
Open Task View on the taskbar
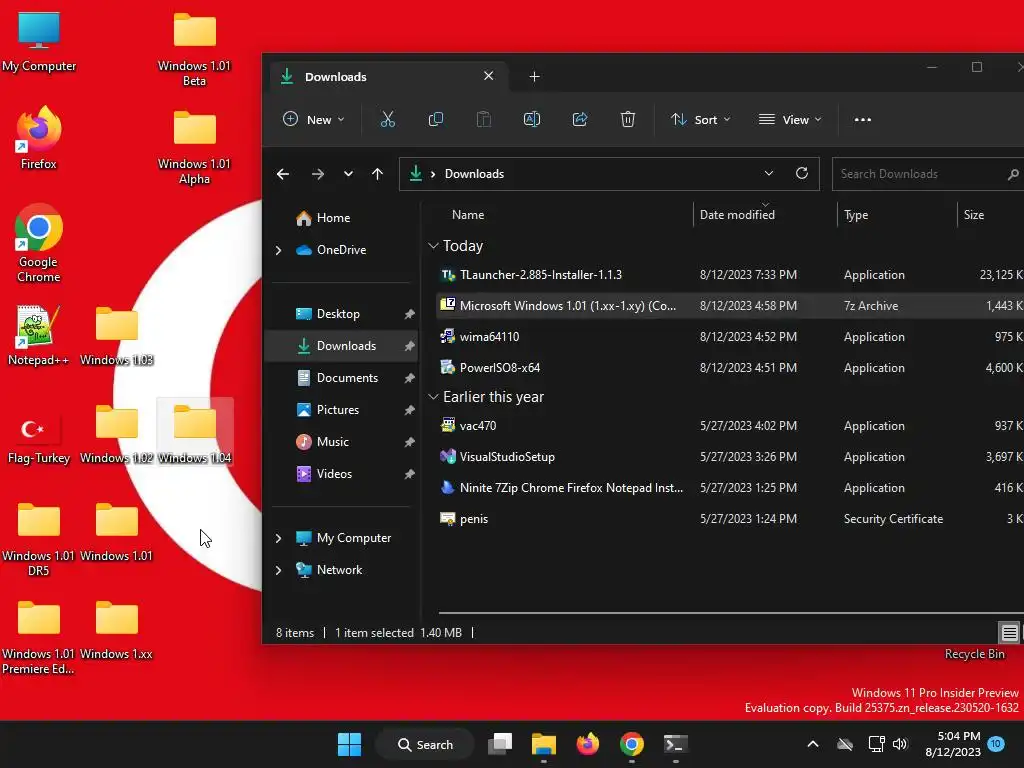click(x=500, y=744)
